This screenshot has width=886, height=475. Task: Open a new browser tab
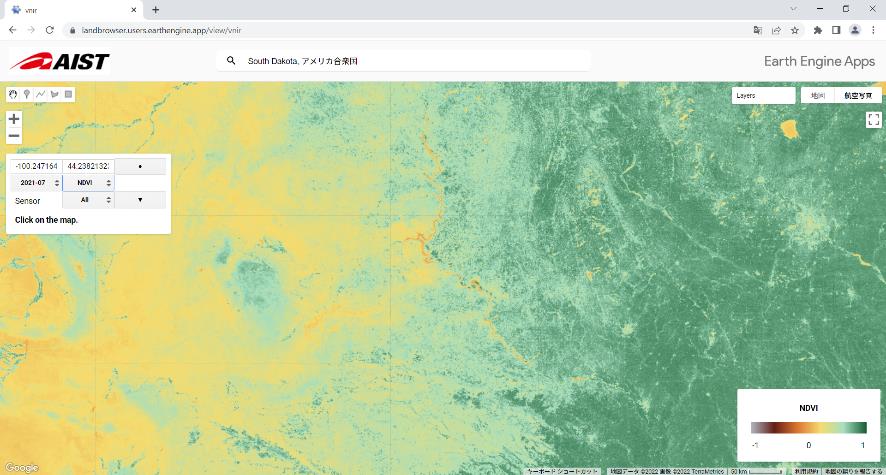[155, 10]
